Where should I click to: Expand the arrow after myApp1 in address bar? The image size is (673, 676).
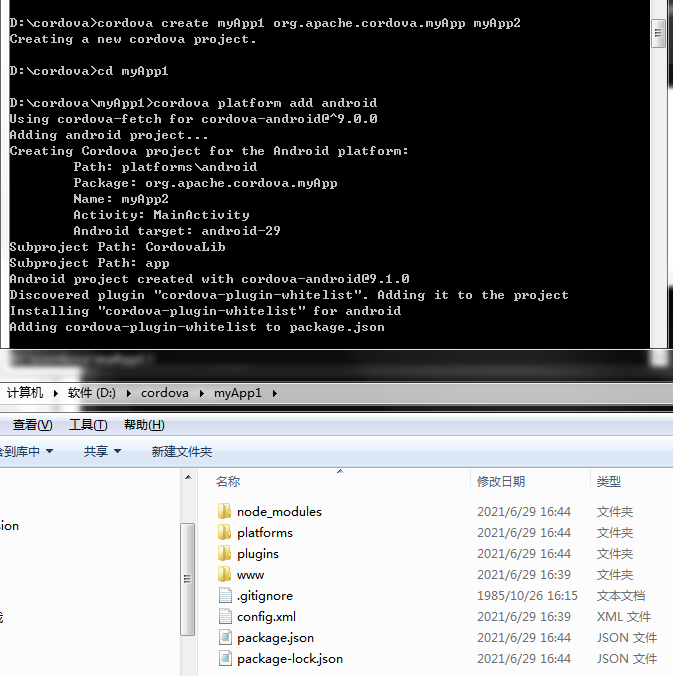pyautogui.click(x=274, y=393)
